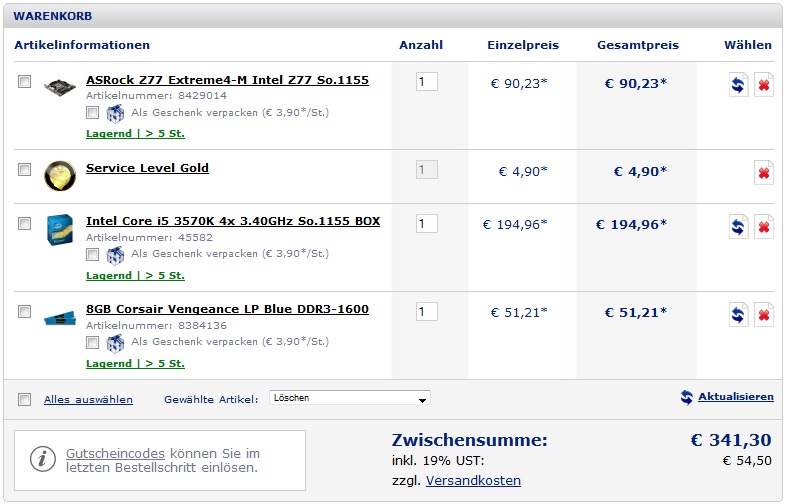
Task: Open the Gutscheincodes link
Action: point(115,453)
